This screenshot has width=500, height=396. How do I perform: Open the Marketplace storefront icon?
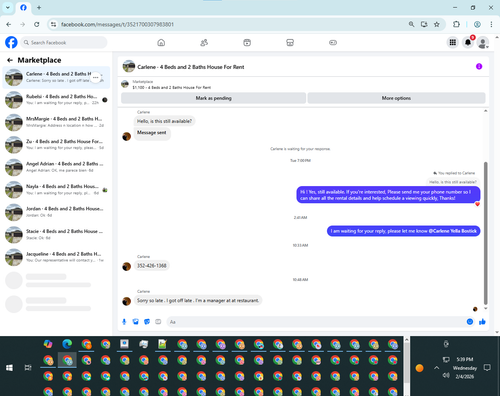pyautogui.click(x=290, y=42)
